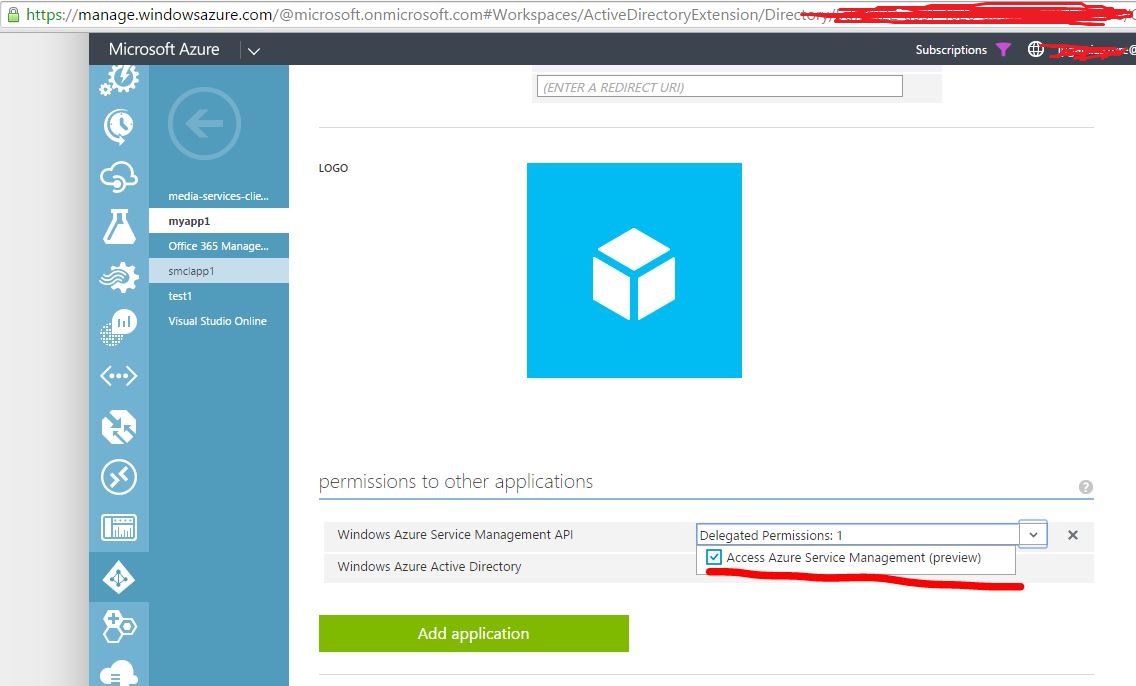This screenshot has height=686, width=1136.
Task: Select media-services-clie... application in list
Action: (219, 196)
